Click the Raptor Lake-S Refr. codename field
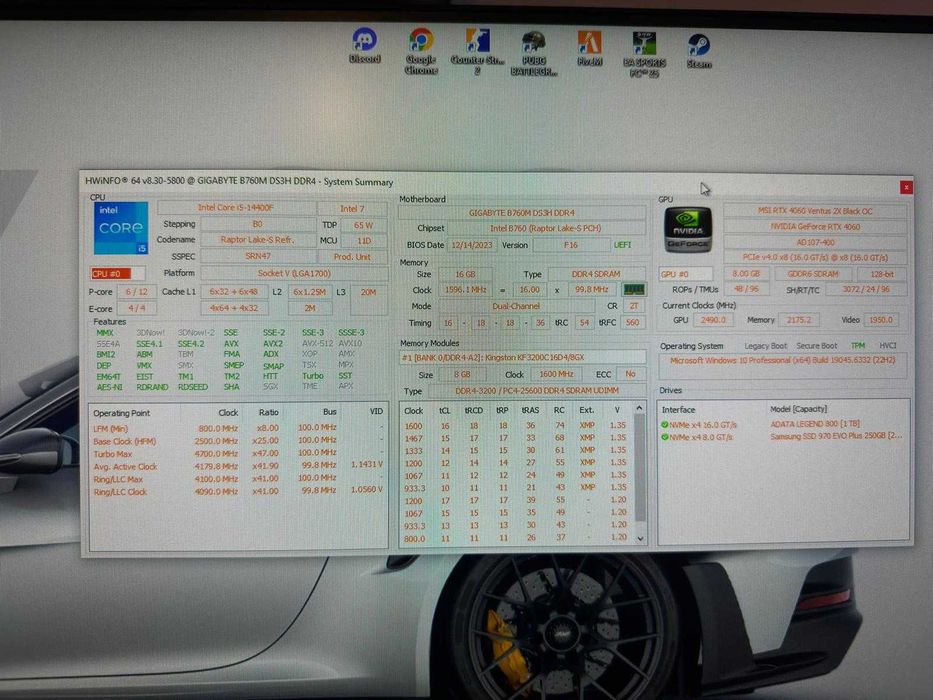The height and width of the screenshot is (700, 933). pyautogui.click(x=258, y=240)
